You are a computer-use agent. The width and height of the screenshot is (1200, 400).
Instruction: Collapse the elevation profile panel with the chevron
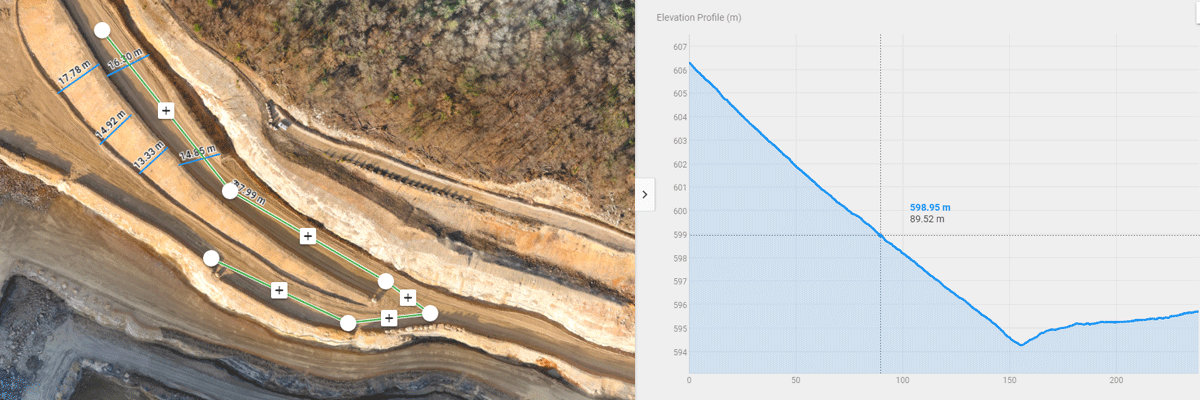tap(644, 194)
